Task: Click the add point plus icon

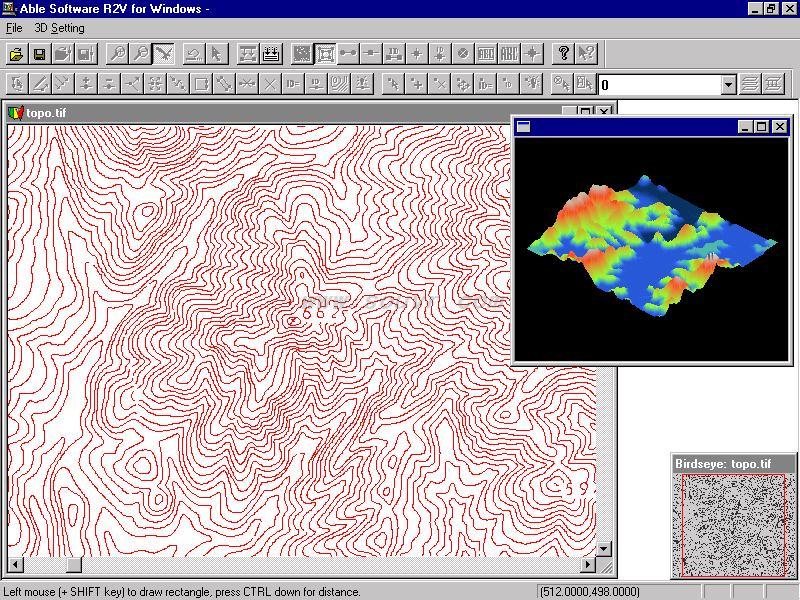Action: pos(416,84)
